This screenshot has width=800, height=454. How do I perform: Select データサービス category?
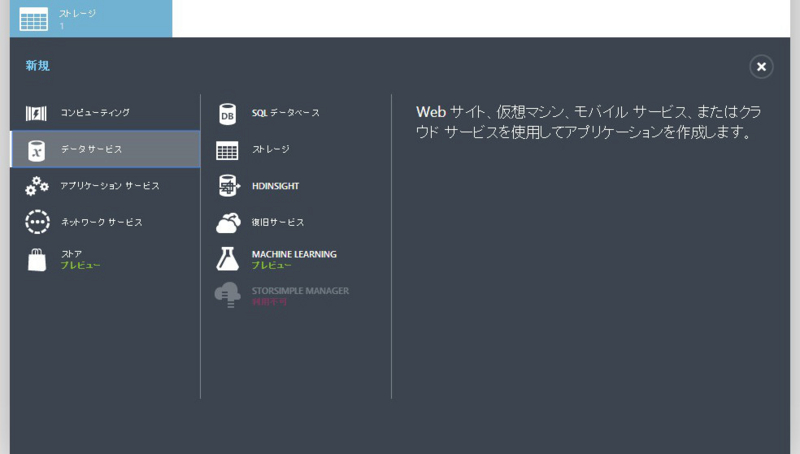tap(105, 149)
